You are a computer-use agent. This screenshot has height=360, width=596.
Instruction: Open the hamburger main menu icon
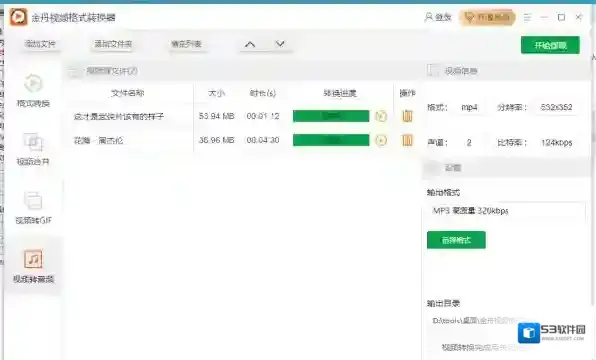527,17
